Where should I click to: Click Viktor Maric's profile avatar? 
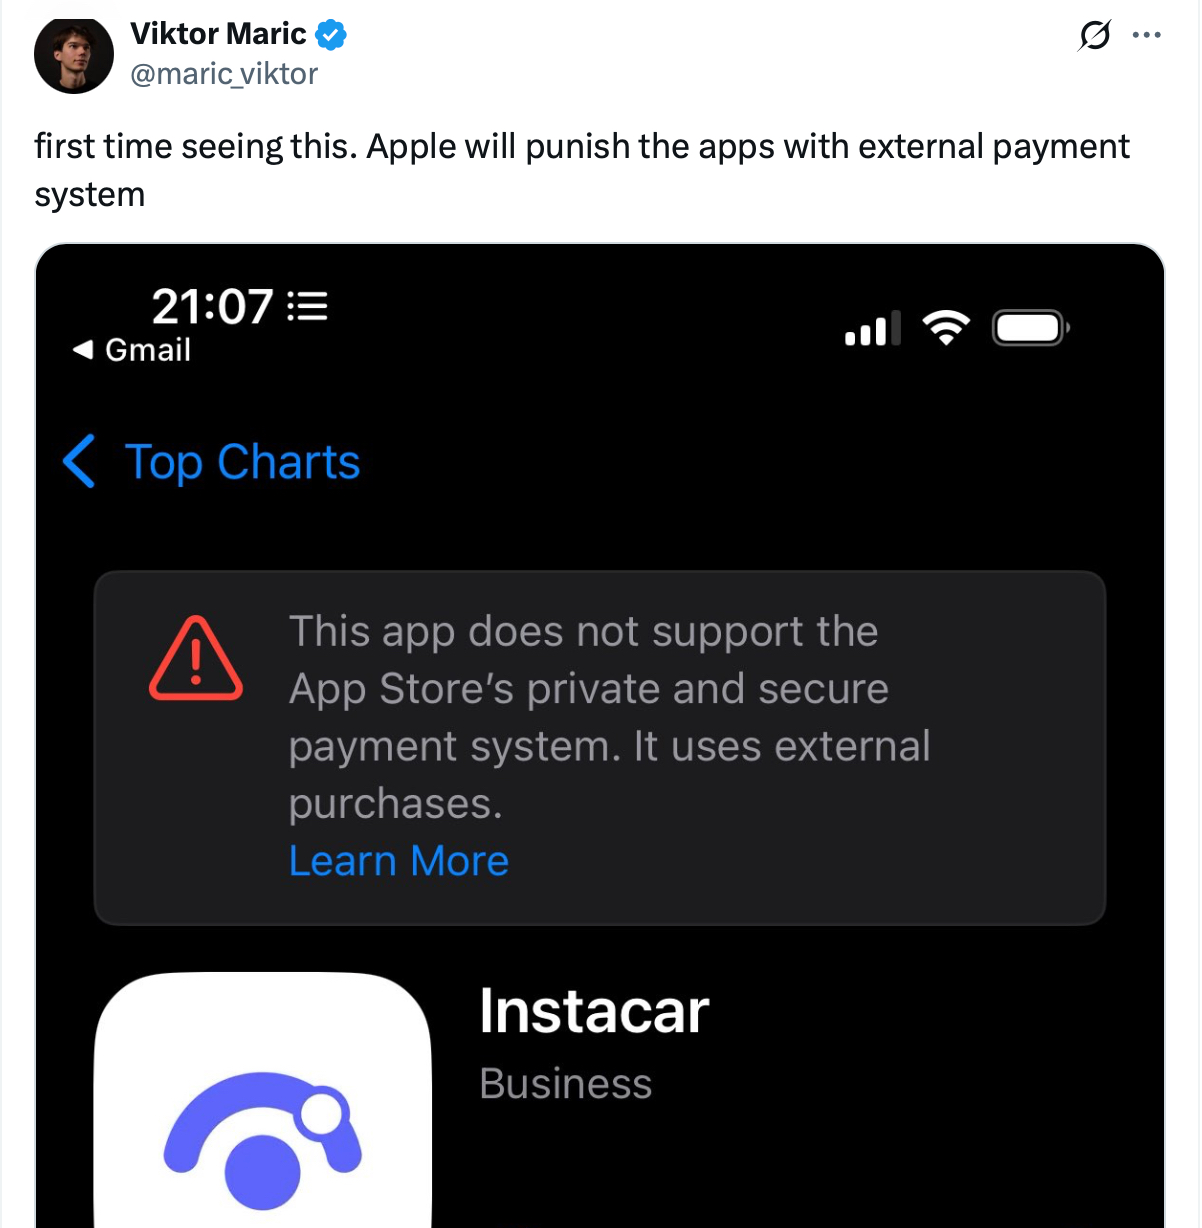73,54
